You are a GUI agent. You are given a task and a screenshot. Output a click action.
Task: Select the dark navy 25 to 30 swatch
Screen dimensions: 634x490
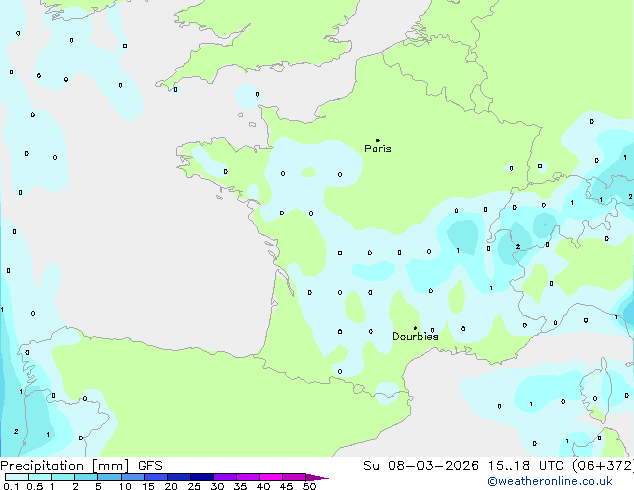[x=202, y=477]
